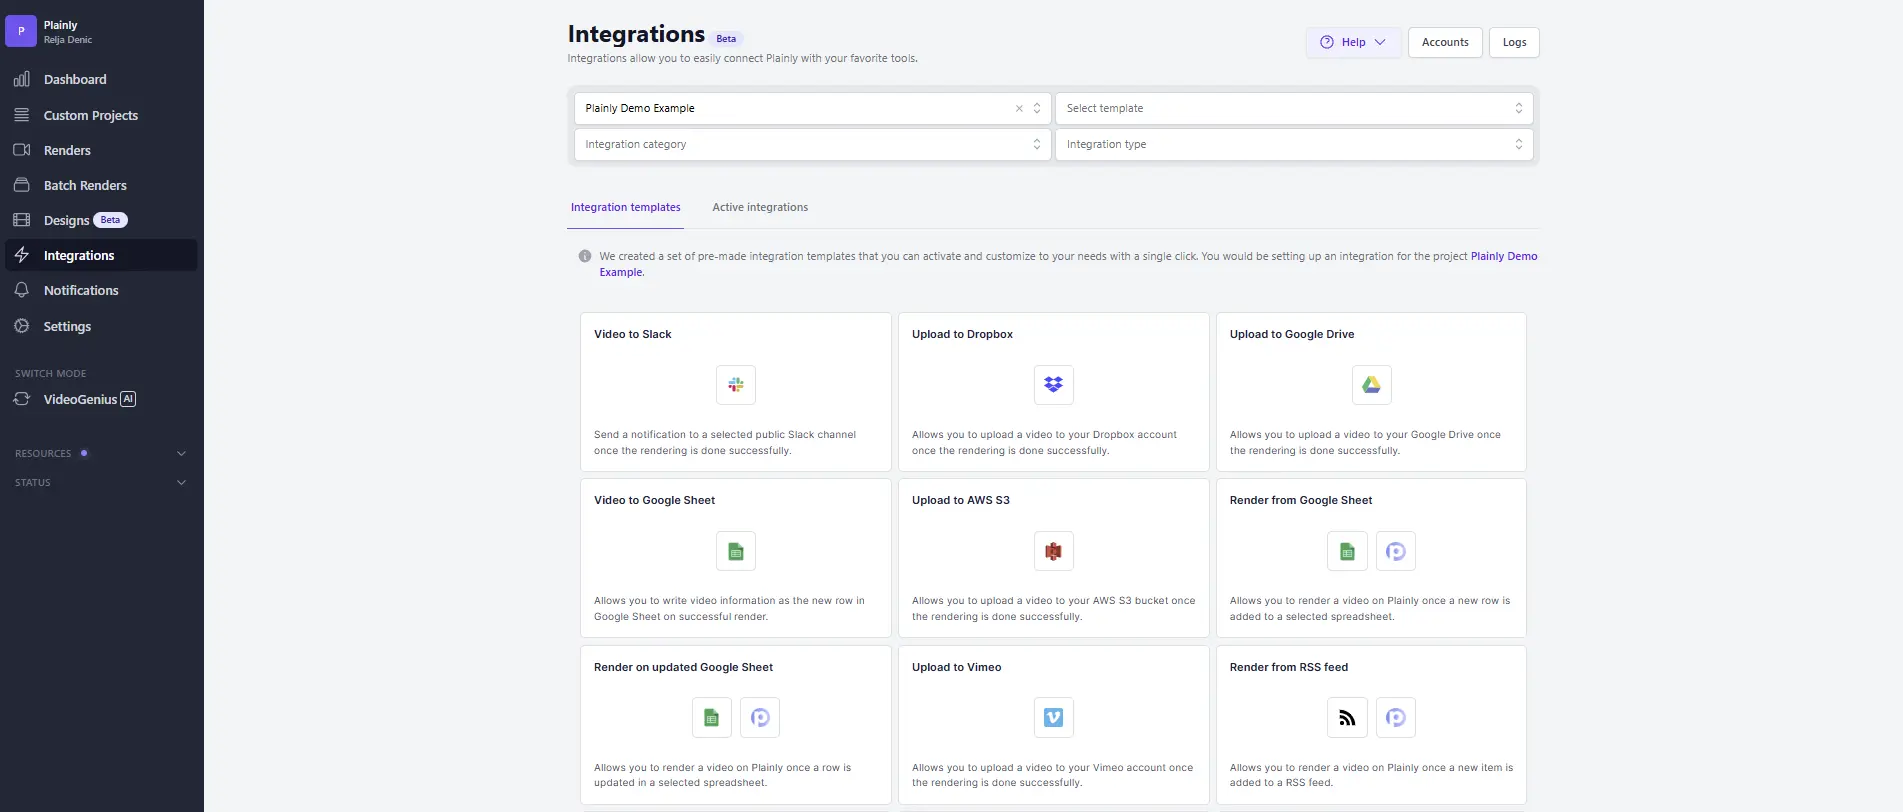This screenshot has width=1903, height=812.
Task: Click the Accounts button
Action: click(x=1445, y=42)
